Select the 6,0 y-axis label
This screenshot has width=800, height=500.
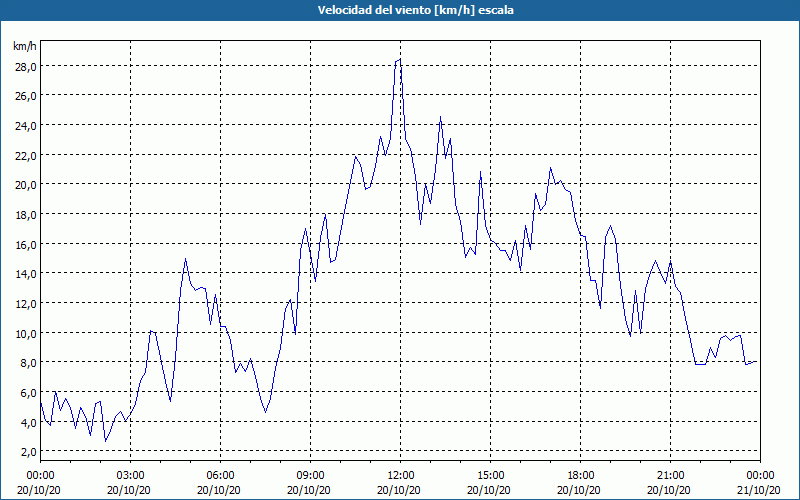pos(27,392)
